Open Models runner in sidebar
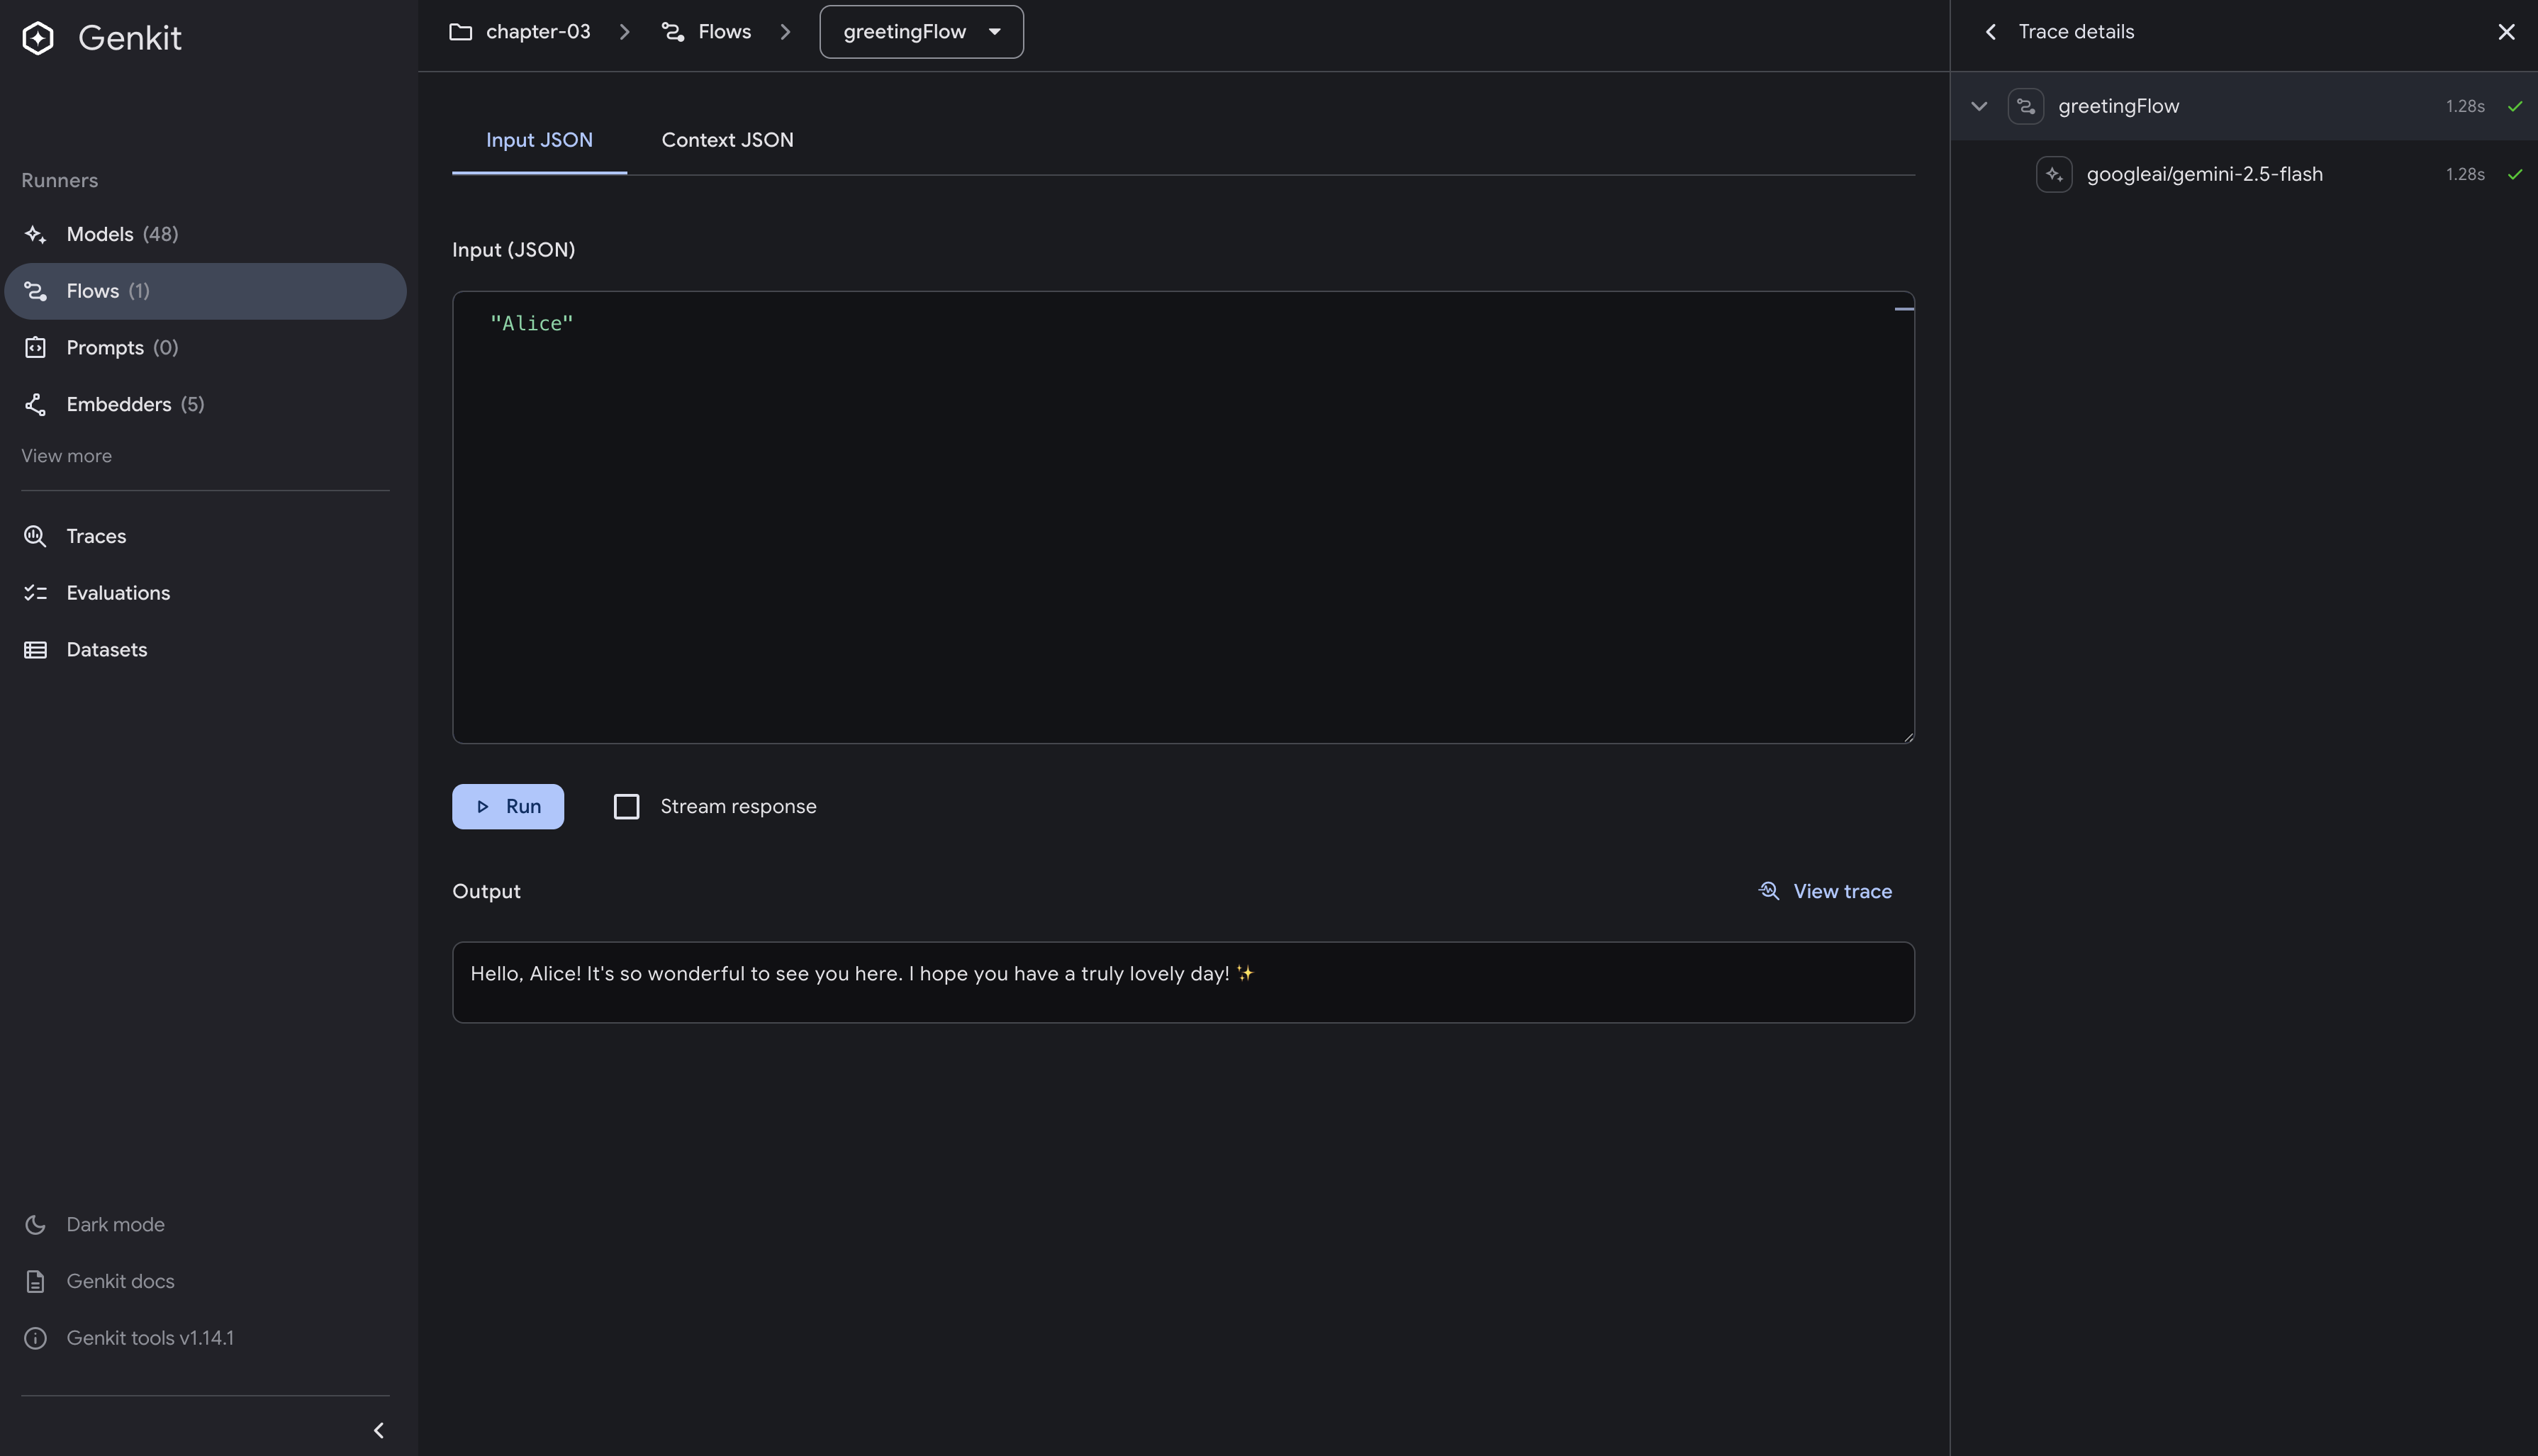2538x1456 pixels. [205, 234]
